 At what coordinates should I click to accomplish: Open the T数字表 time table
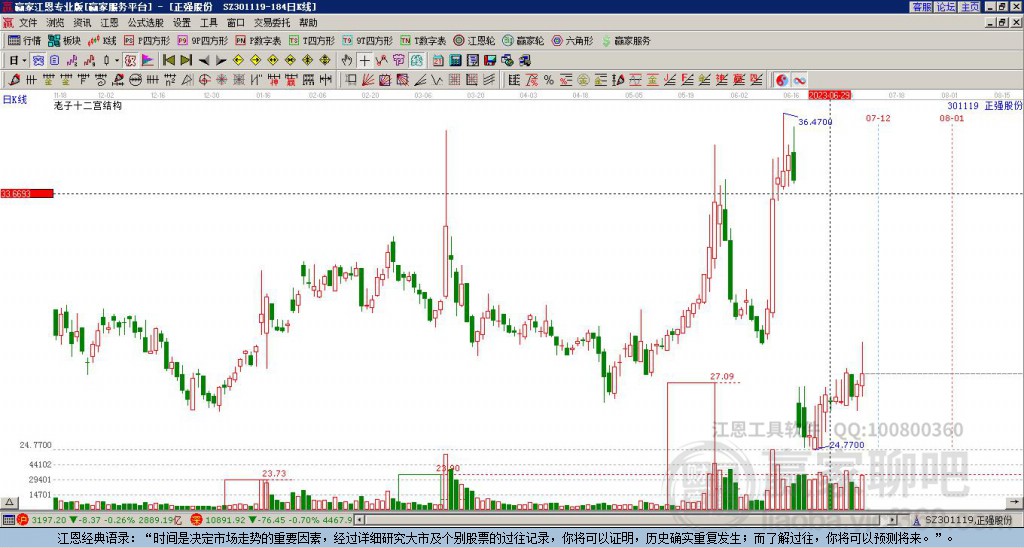point(423,40)
